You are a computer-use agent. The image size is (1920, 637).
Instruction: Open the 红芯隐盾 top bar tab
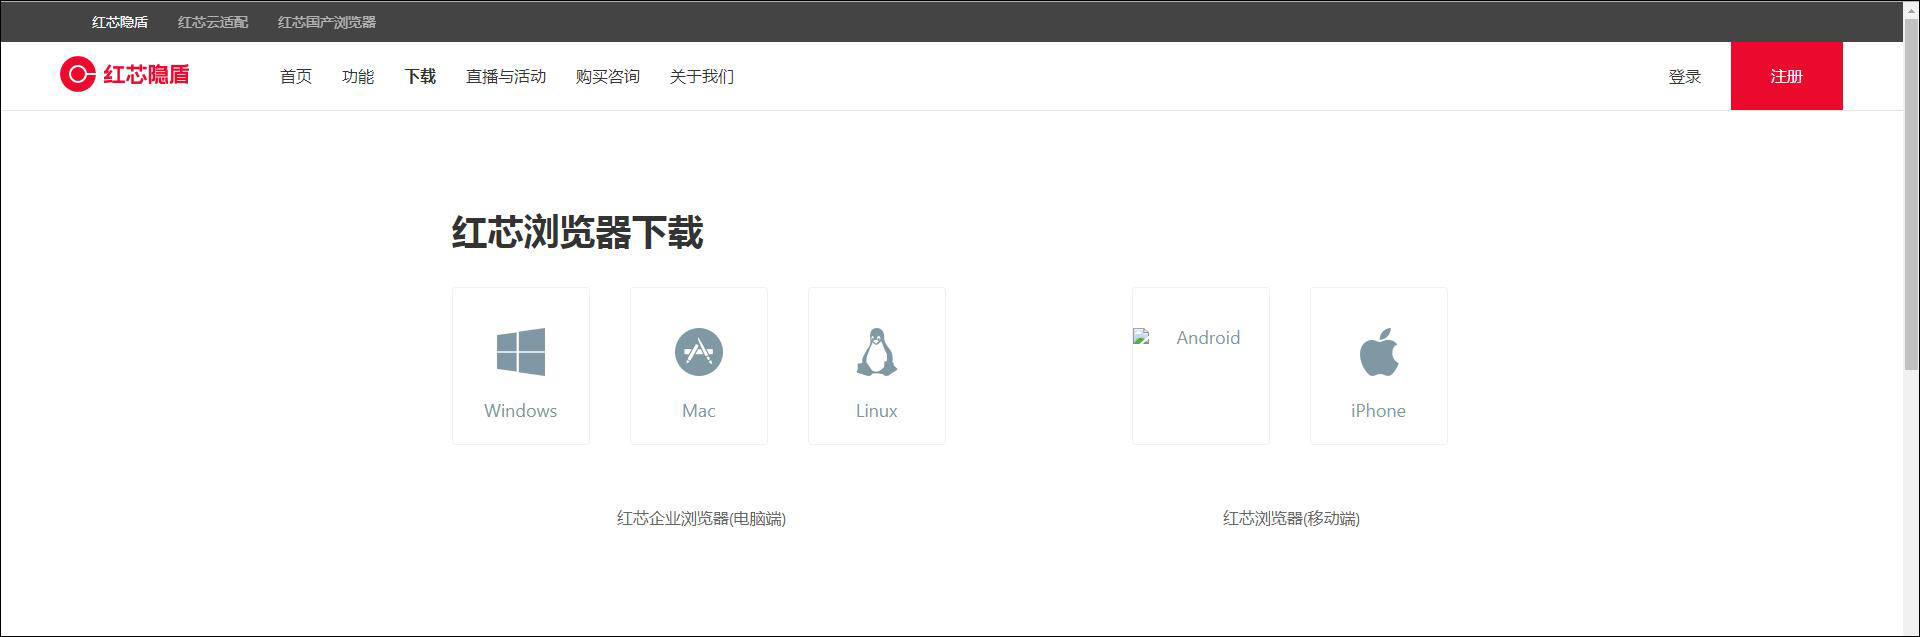click(120, 22)
